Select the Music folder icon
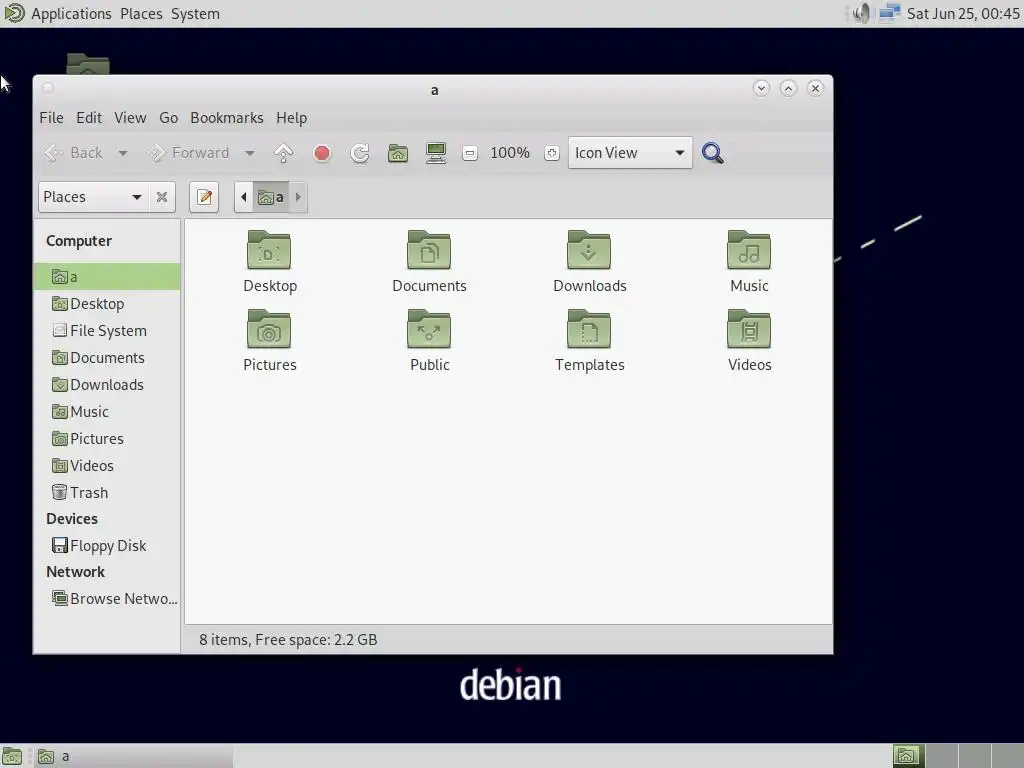 point(749,251)
